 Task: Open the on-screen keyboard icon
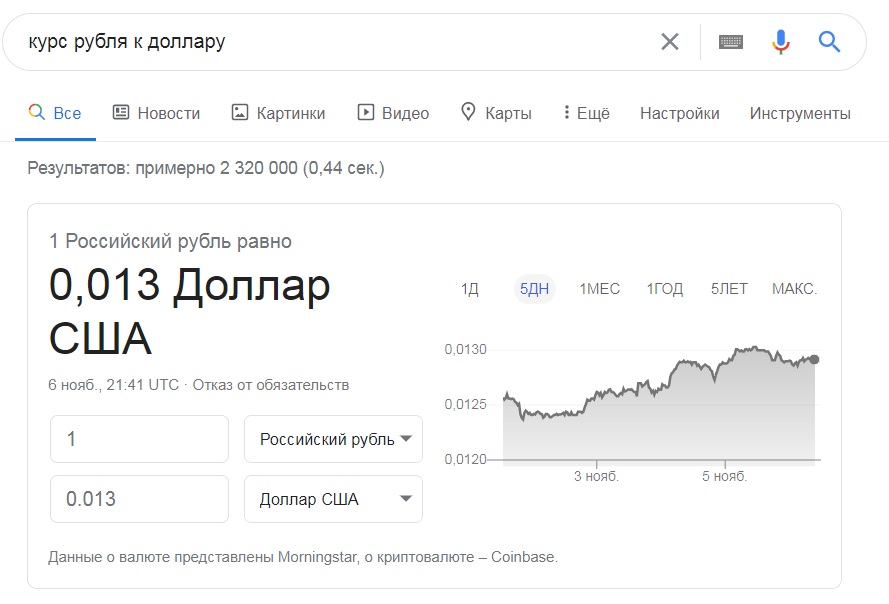(x=731, y=41)
